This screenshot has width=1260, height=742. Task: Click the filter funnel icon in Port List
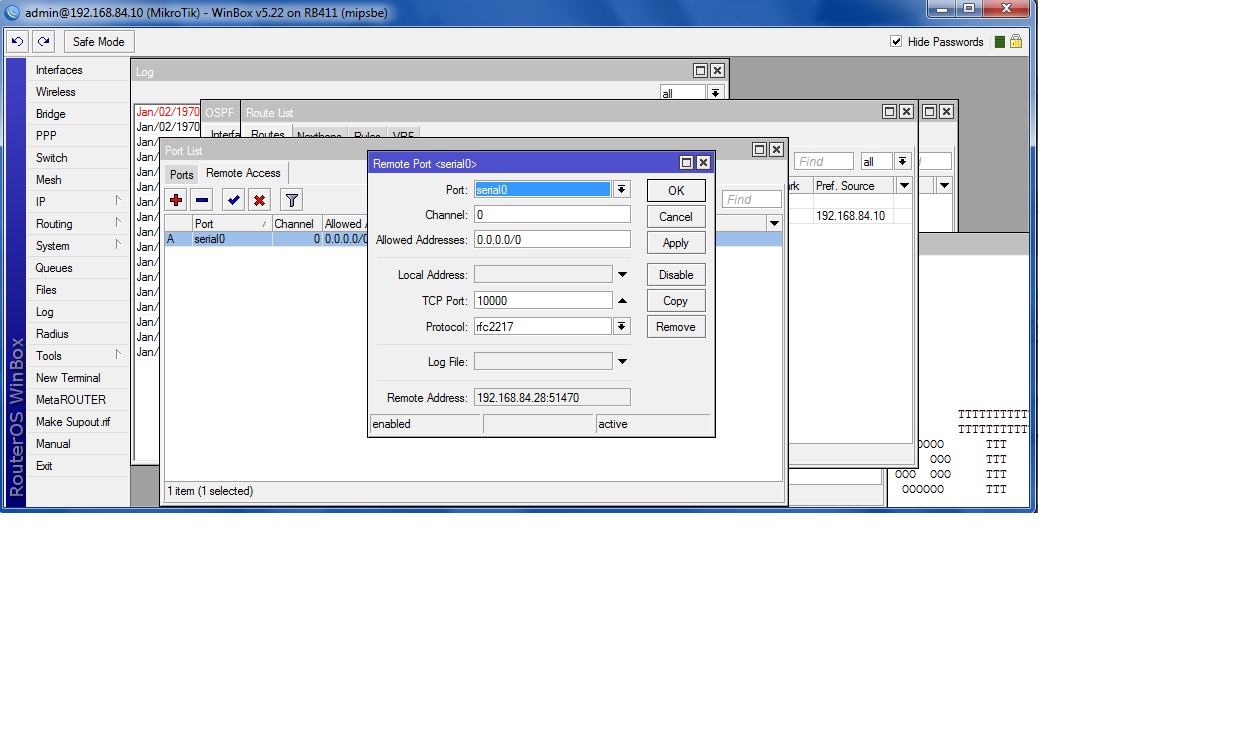pyautogui.click(x=291, y=200)
